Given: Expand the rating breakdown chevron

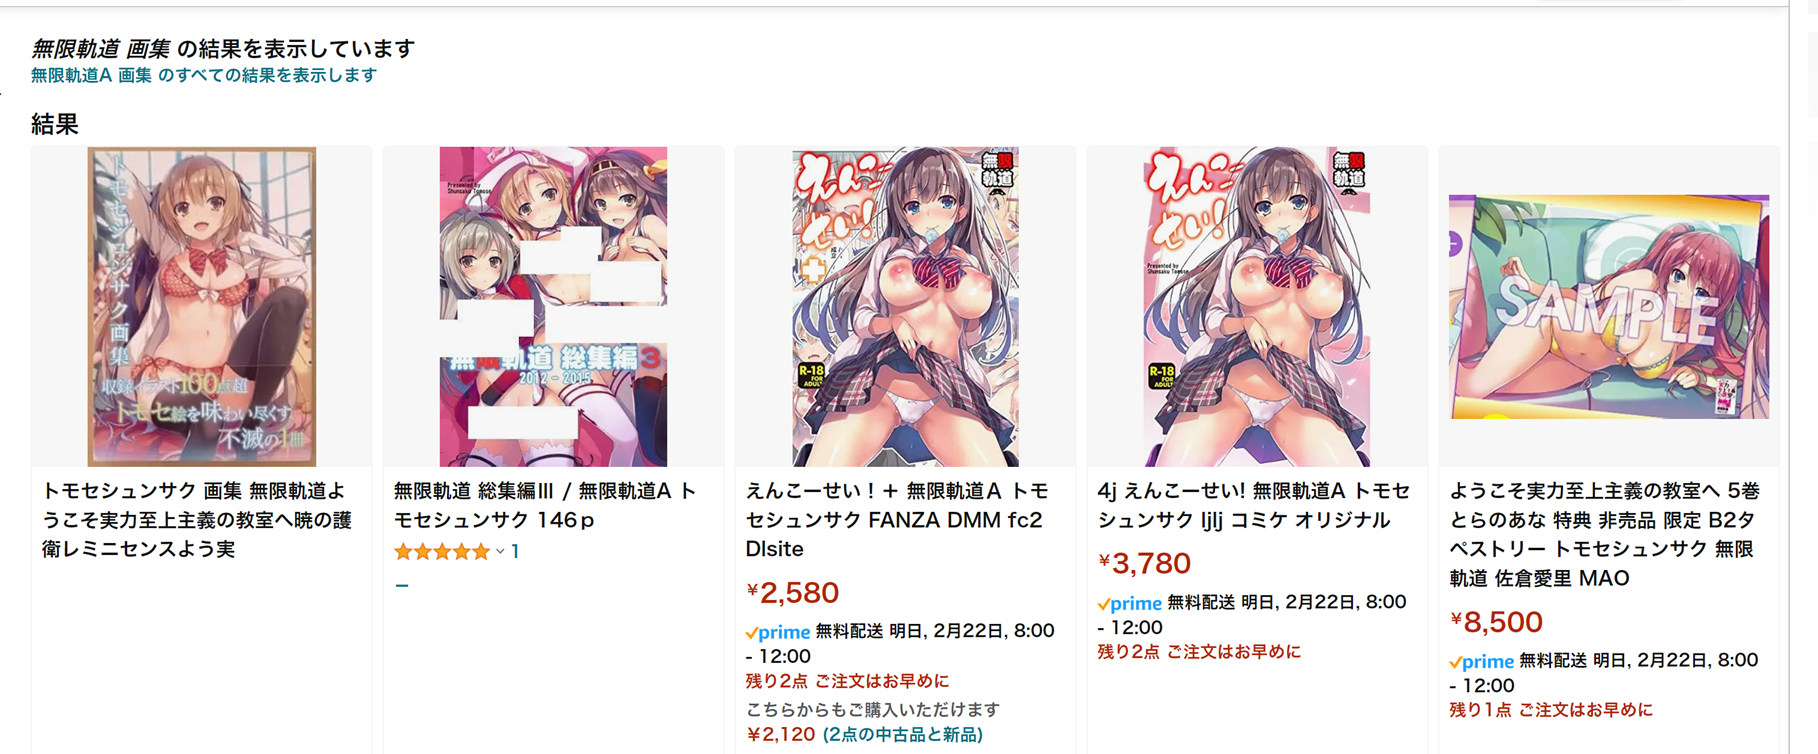Looking at the screenshot, I should tap(500, 552).
